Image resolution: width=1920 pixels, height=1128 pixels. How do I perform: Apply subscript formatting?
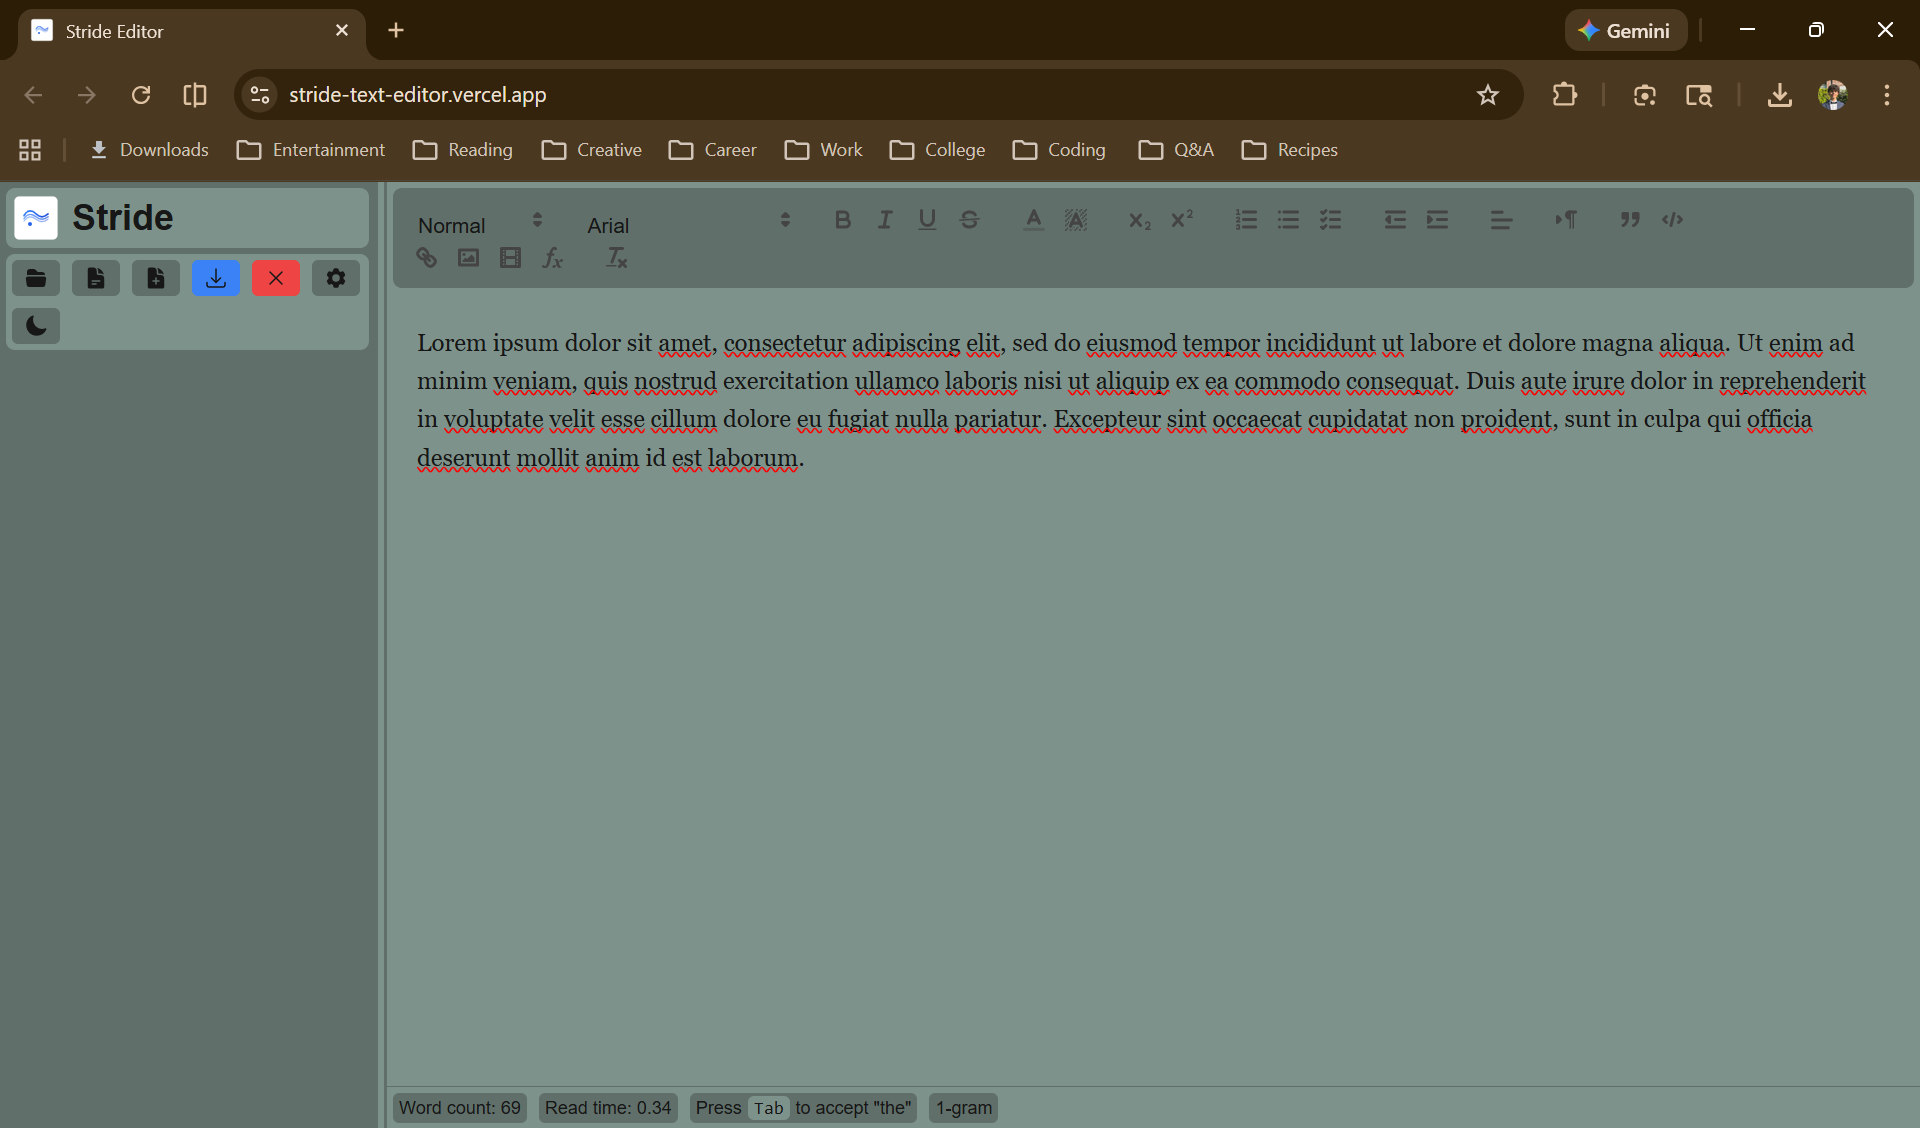(1140, 220)
